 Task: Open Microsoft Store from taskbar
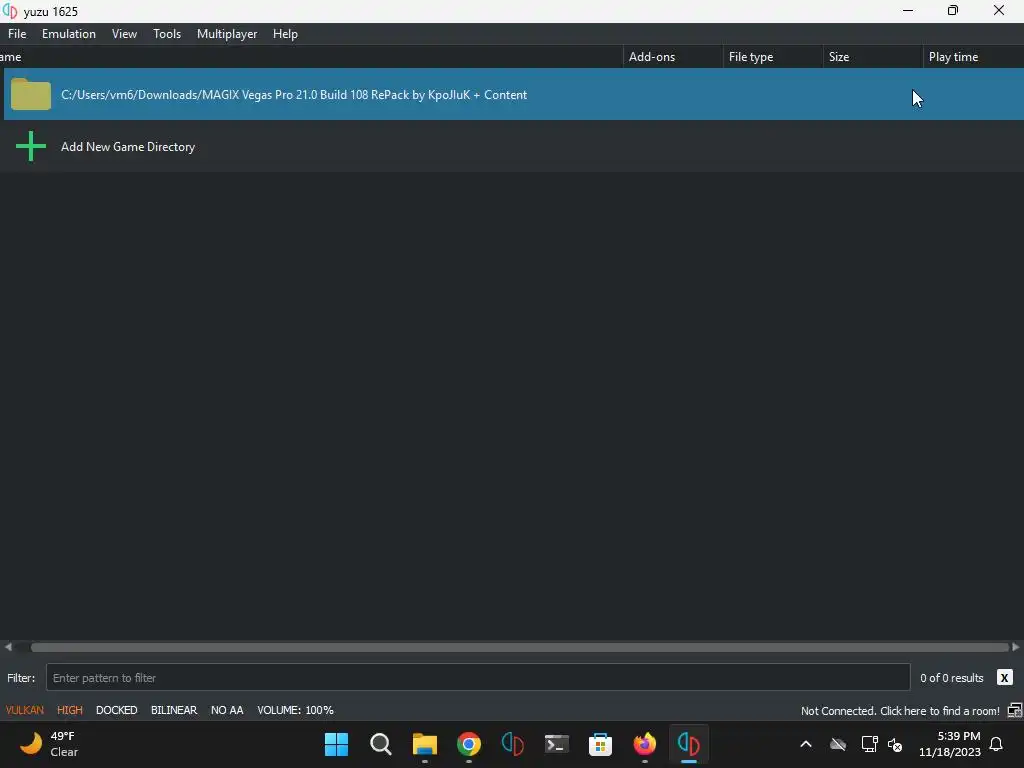600,744
